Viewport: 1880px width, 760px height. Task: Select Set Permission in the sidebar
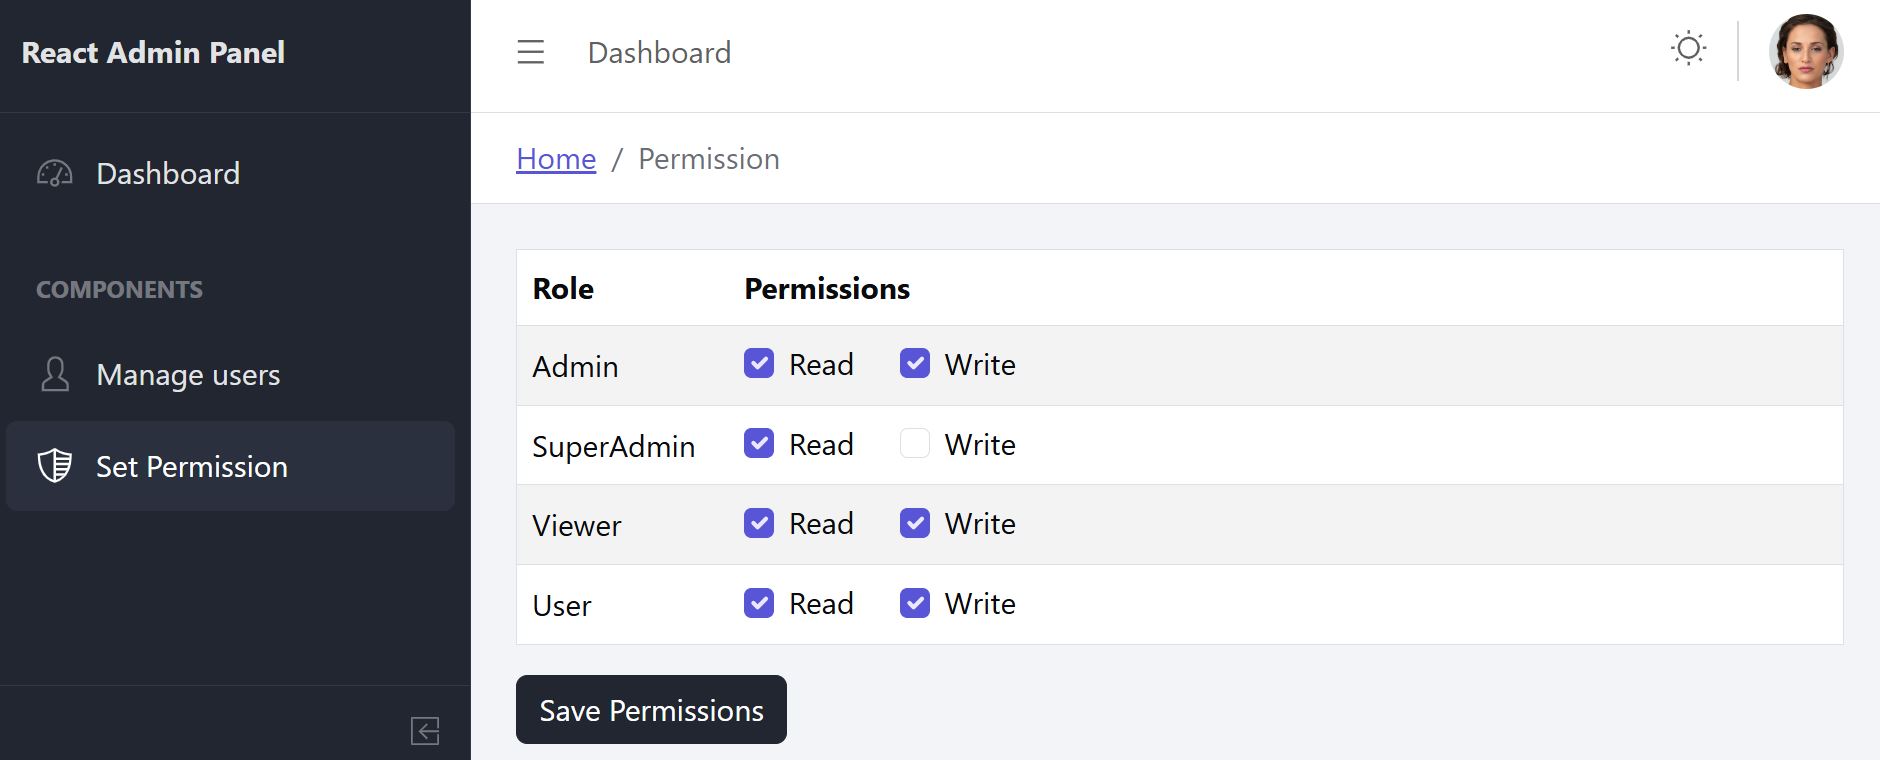tap(191, 466)
